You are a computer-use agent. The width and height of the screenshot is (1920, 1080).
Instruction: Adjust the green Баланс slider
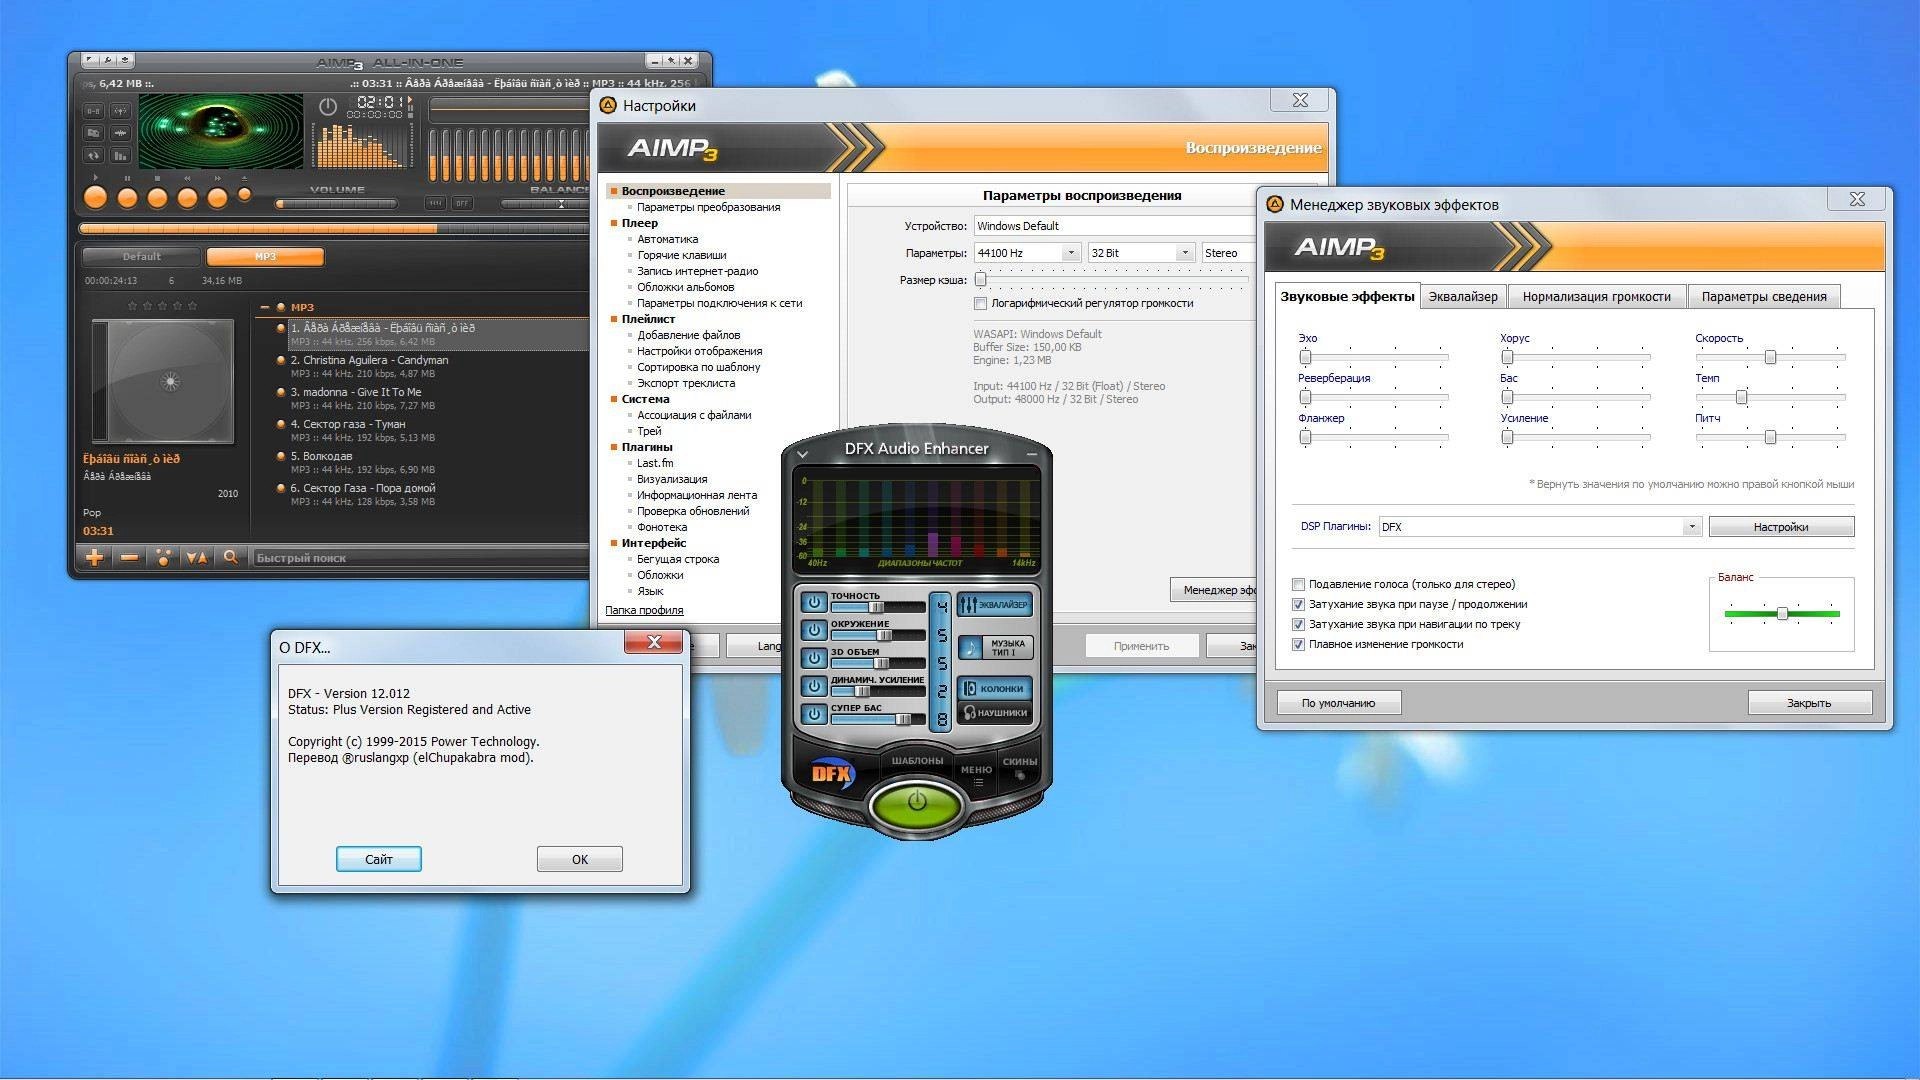pos(1782,613)
